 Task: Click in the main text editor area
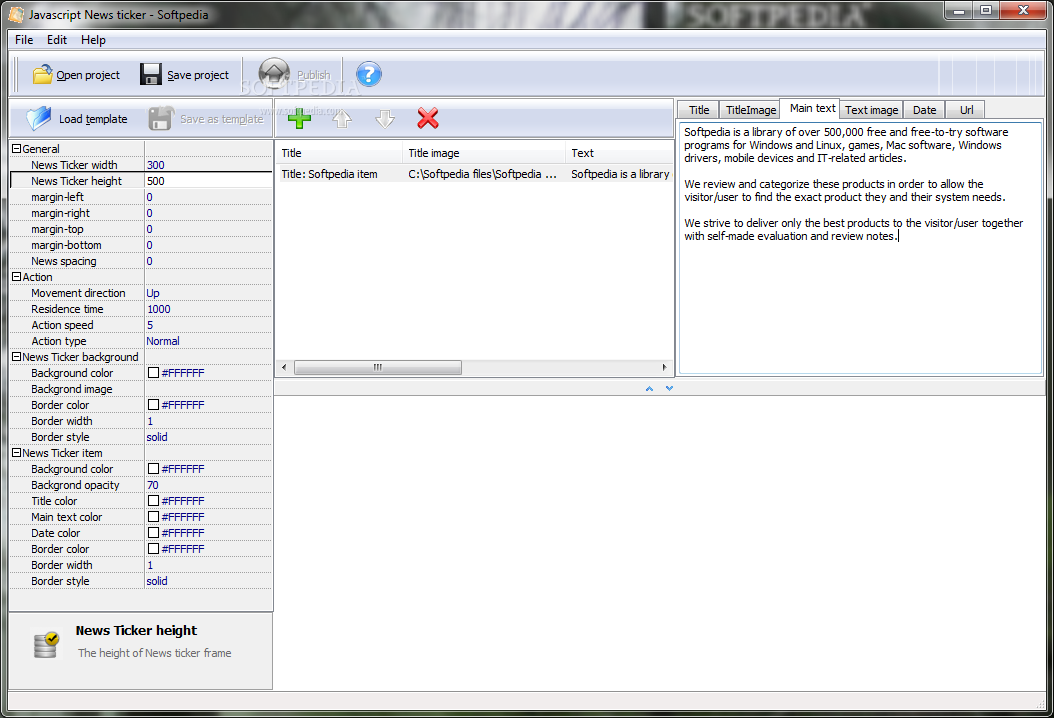pyautogui.click(x=860, y=248)
